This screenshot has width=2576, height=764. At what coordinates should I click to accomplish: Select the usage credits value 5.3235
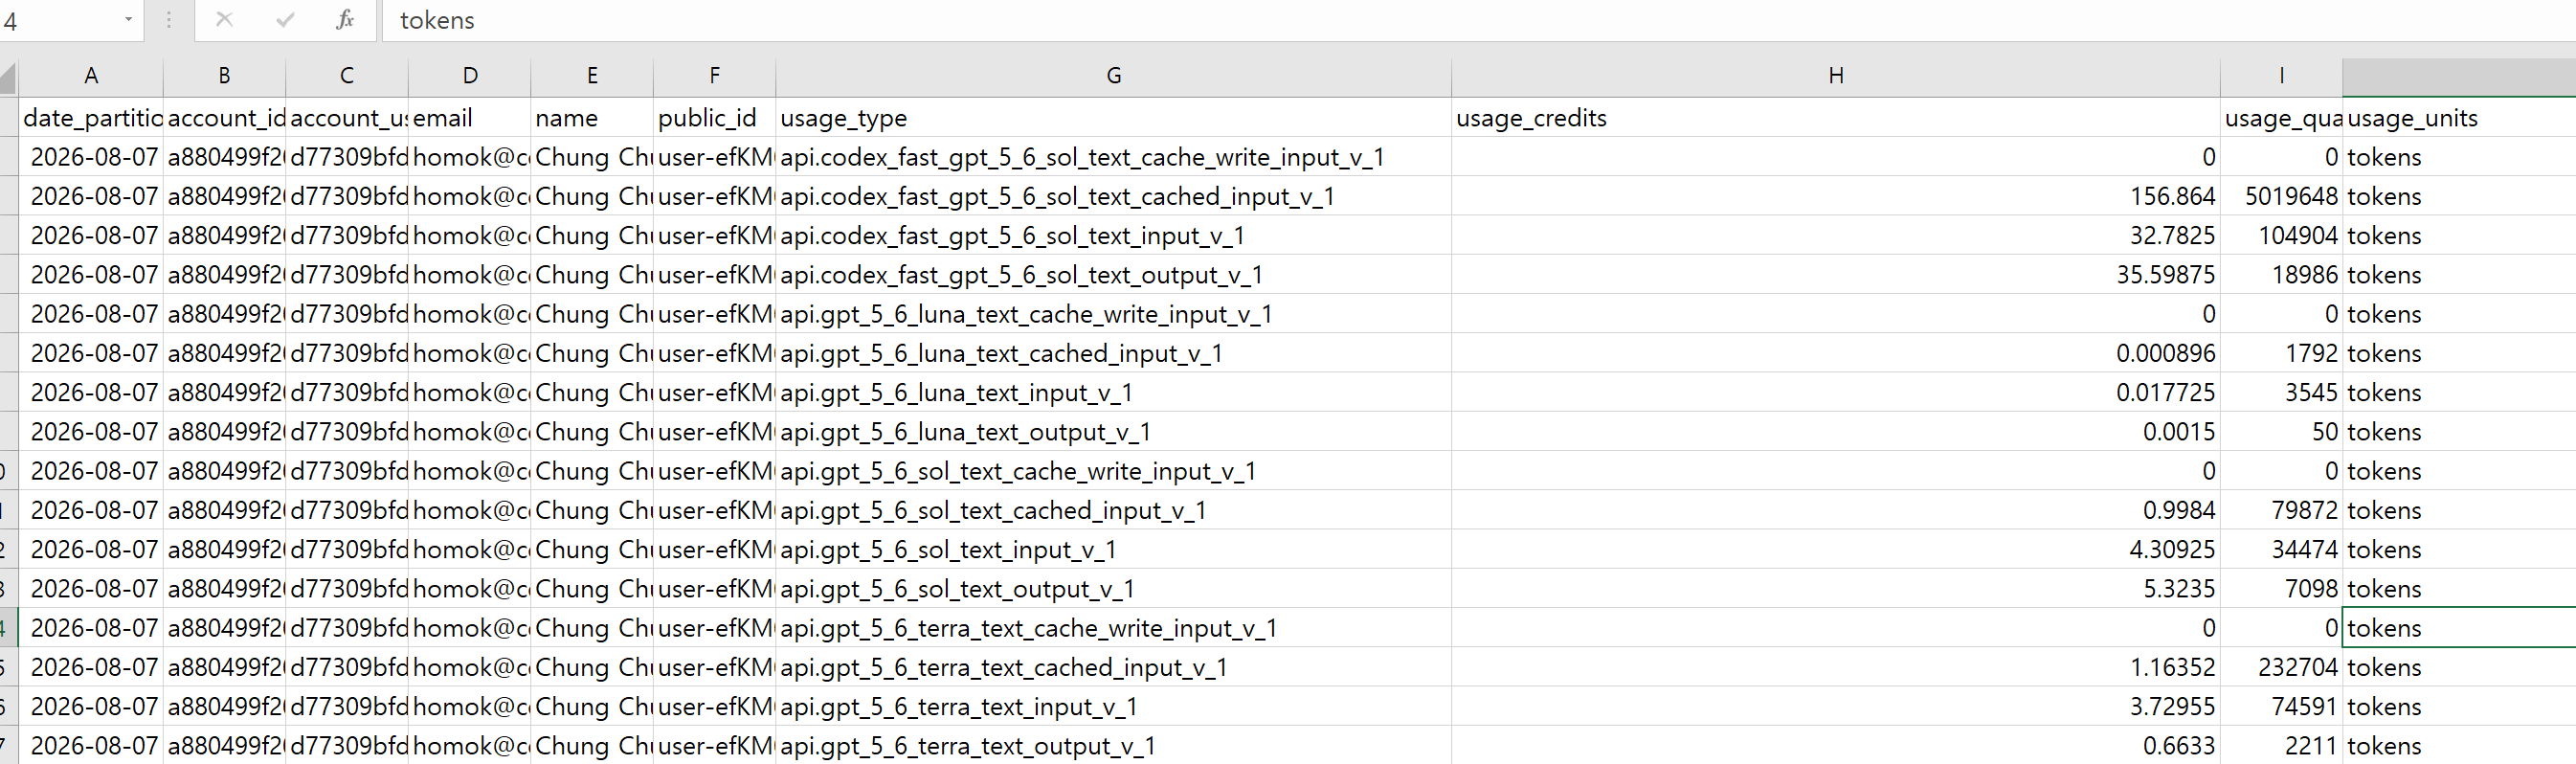[x=1836, y=589]
